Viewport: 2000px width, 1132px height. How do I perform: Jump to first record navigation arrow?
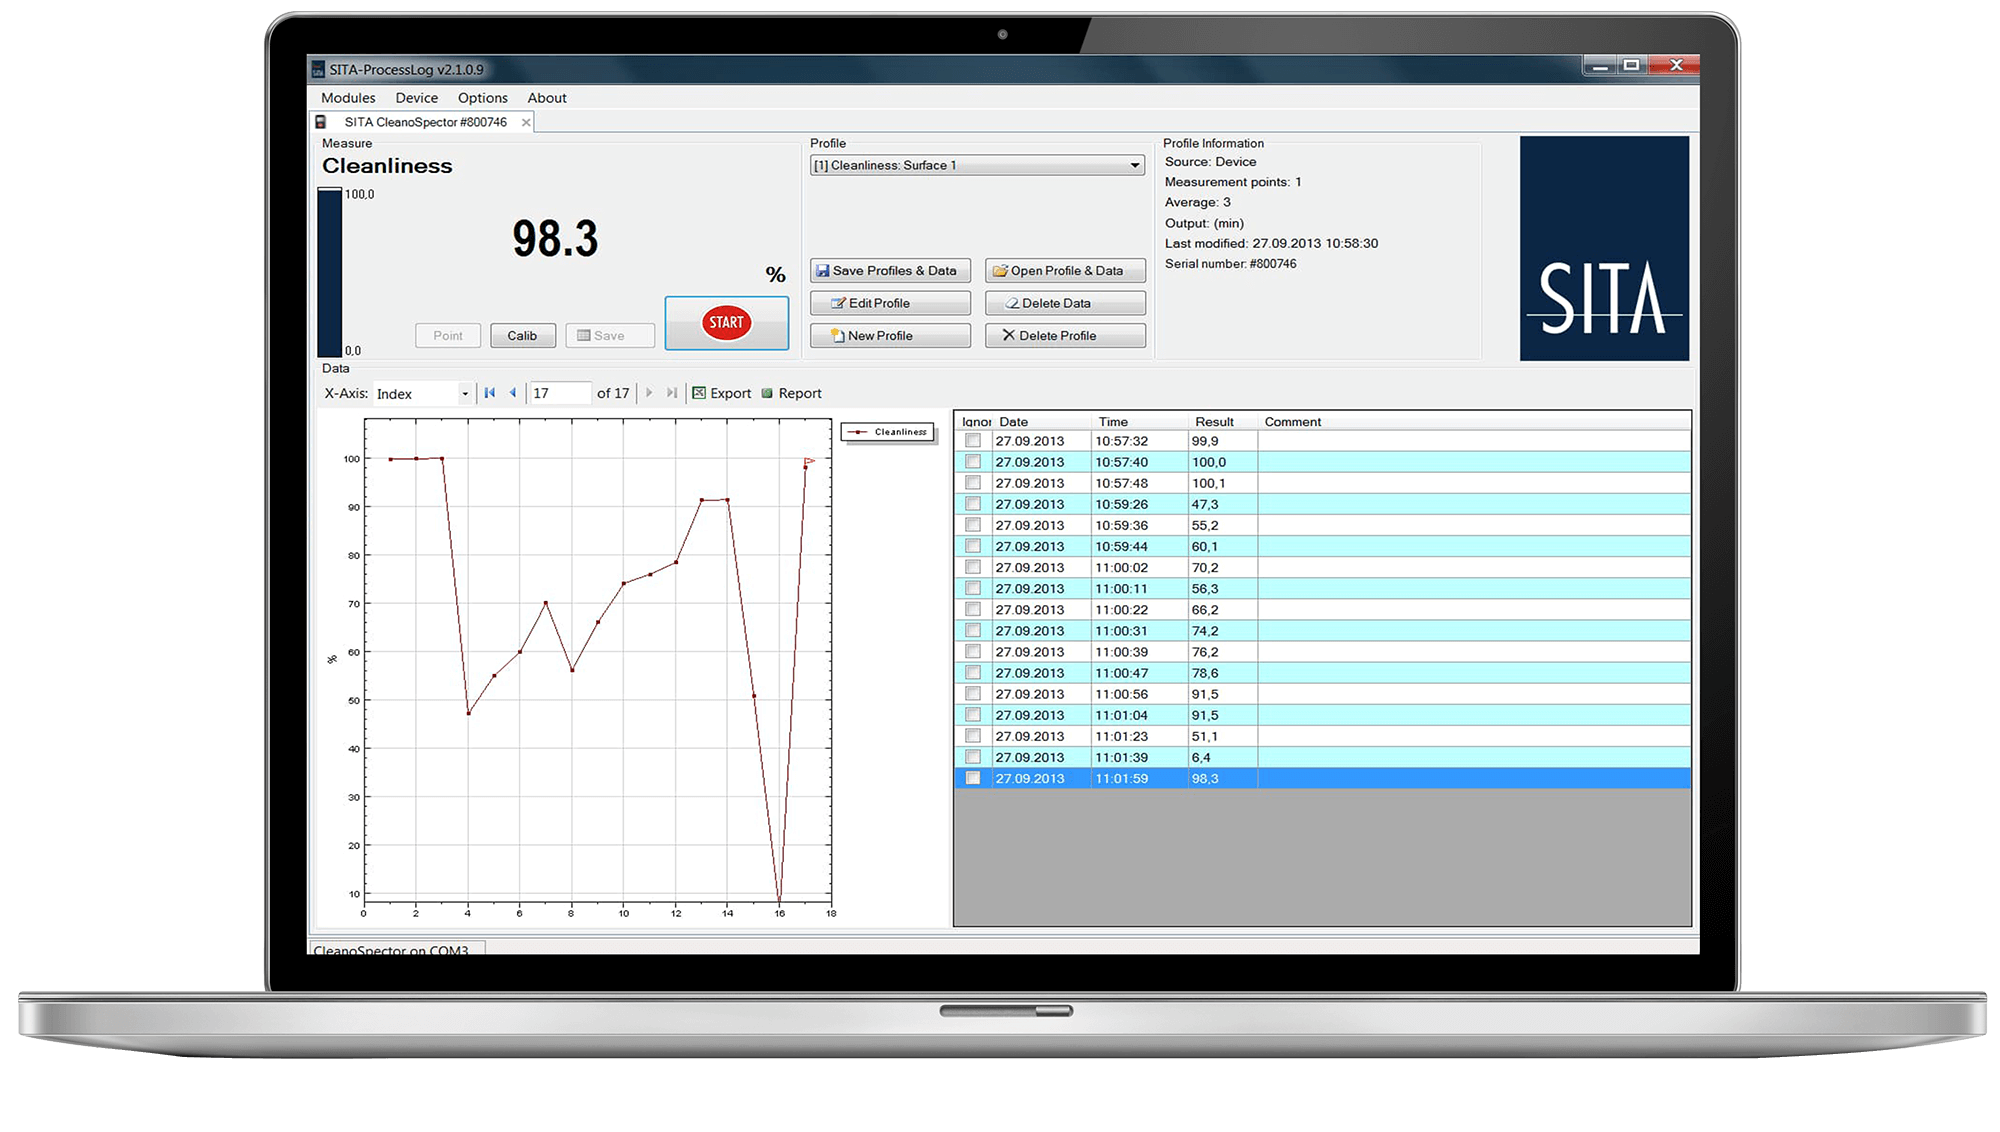[489, 393]
